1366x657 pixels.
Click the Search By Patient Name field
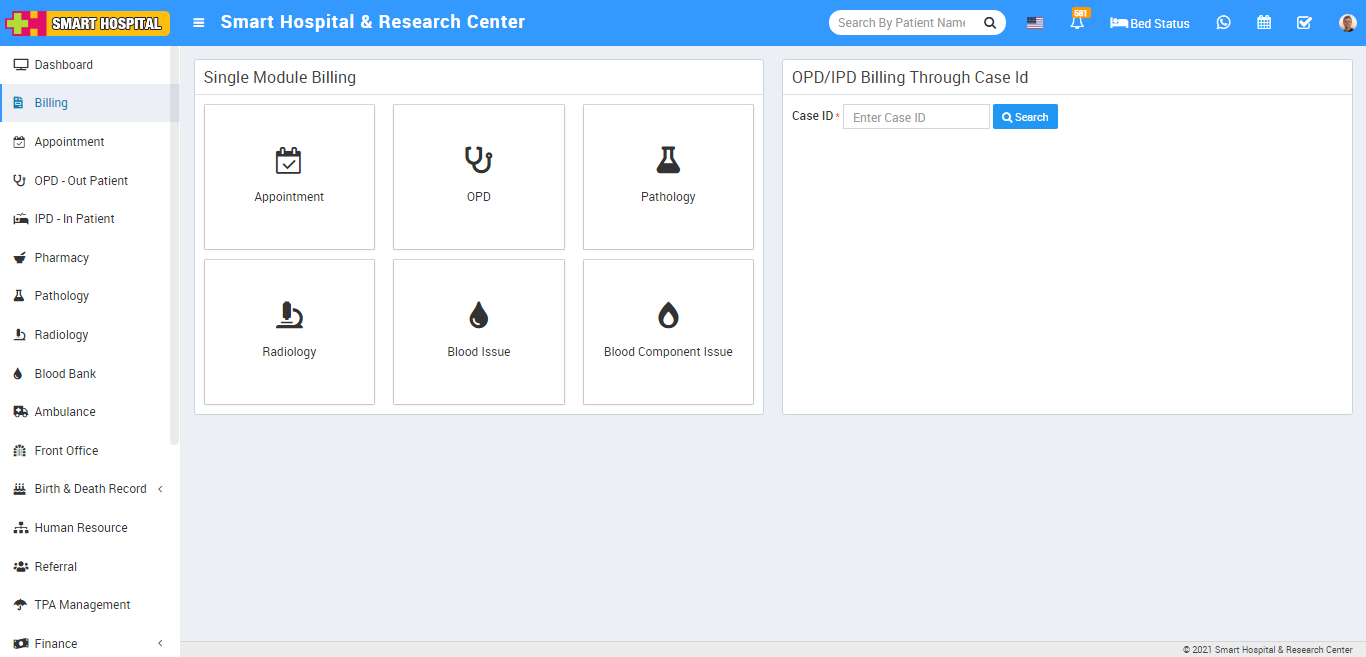(901, 23)
